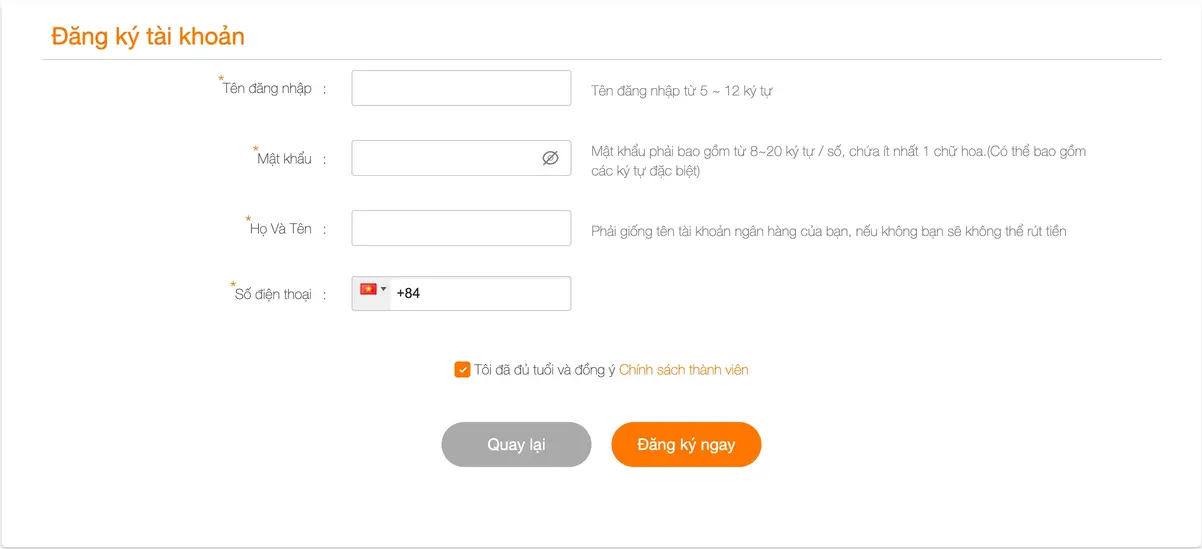Click the Họ Và Tên label
1202x549 pixels.
point(280,229)
